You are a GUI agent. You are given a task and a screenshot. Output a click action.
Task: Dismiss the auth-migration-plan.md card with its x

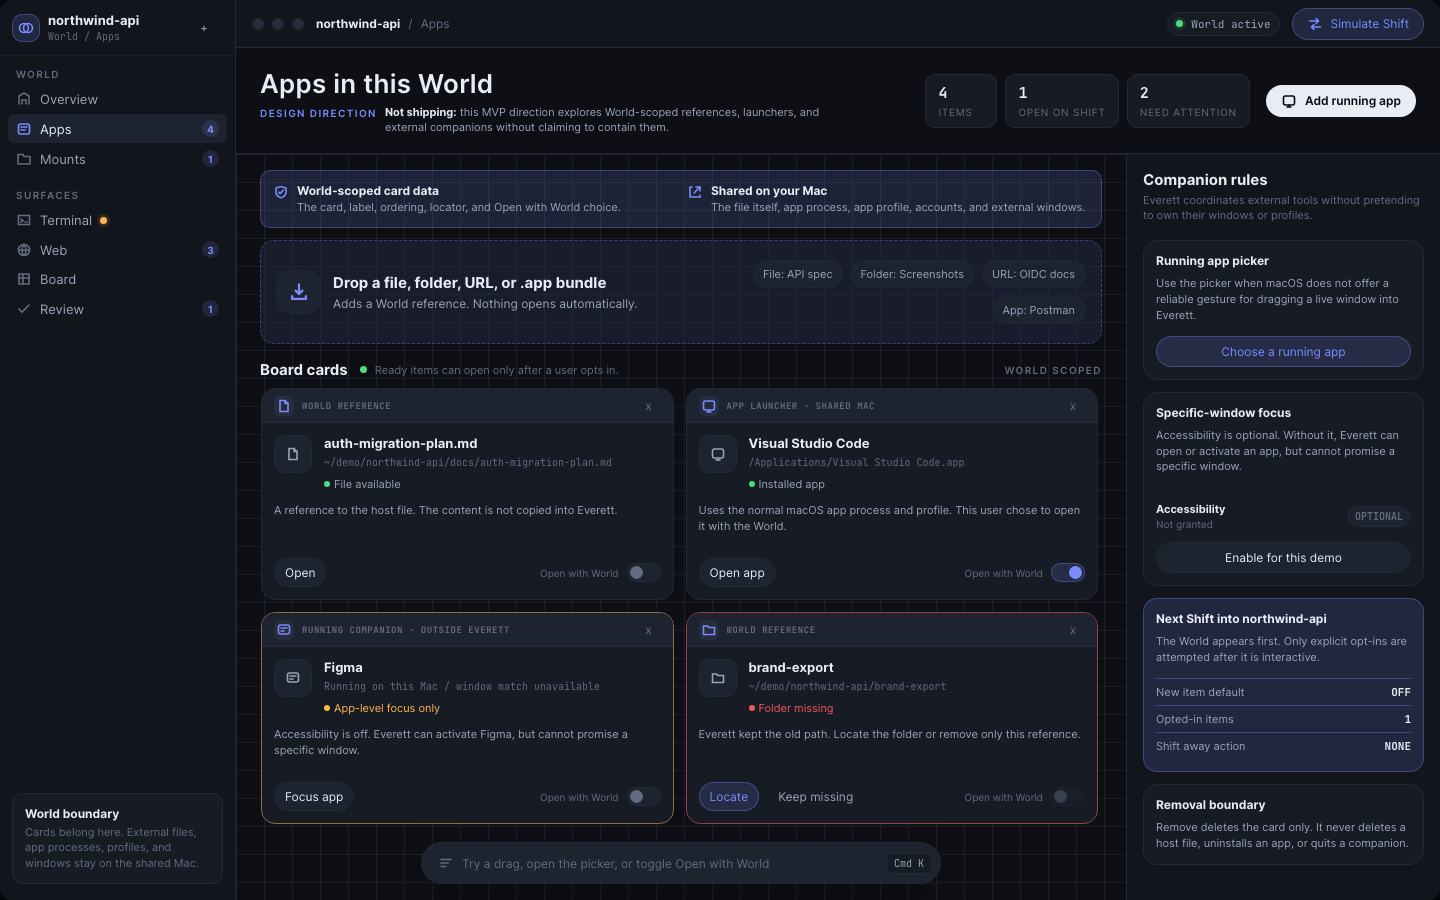[649, 407]
